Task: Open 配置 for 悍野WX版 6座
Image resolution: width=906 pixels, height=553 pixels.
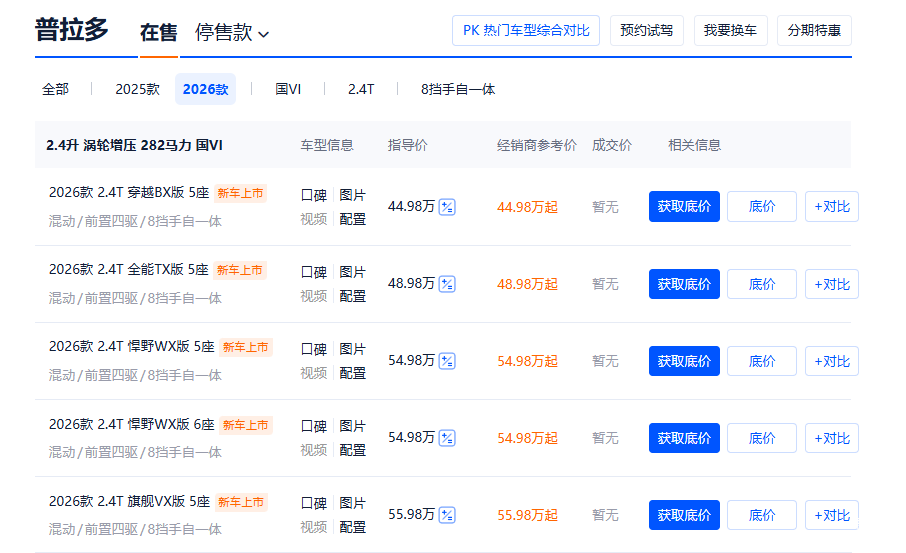Action: 352,450
